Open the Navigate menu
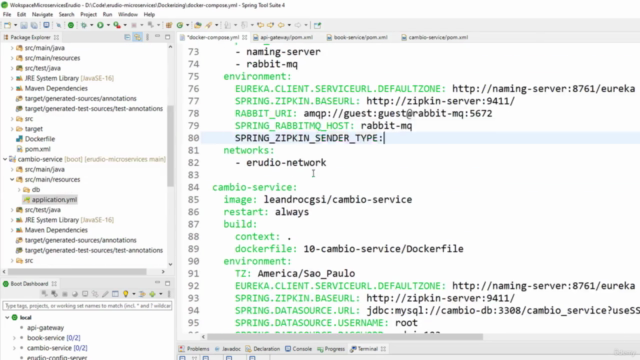The image size is (640, 360). (42, 14)
